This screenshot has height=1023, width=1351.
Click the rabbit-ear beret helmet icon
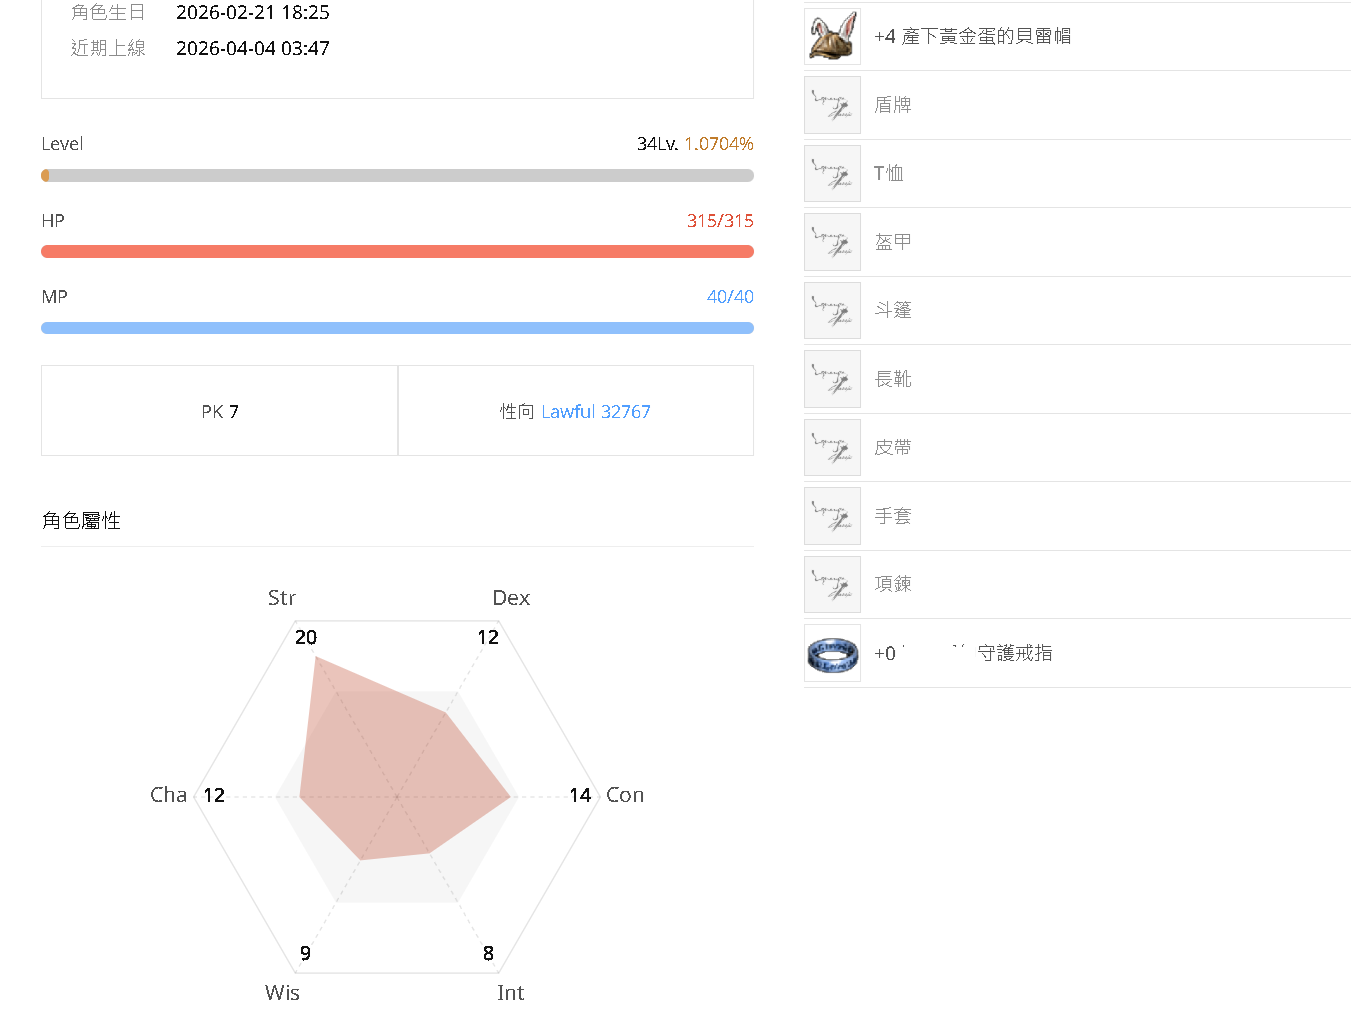(832, 37)
